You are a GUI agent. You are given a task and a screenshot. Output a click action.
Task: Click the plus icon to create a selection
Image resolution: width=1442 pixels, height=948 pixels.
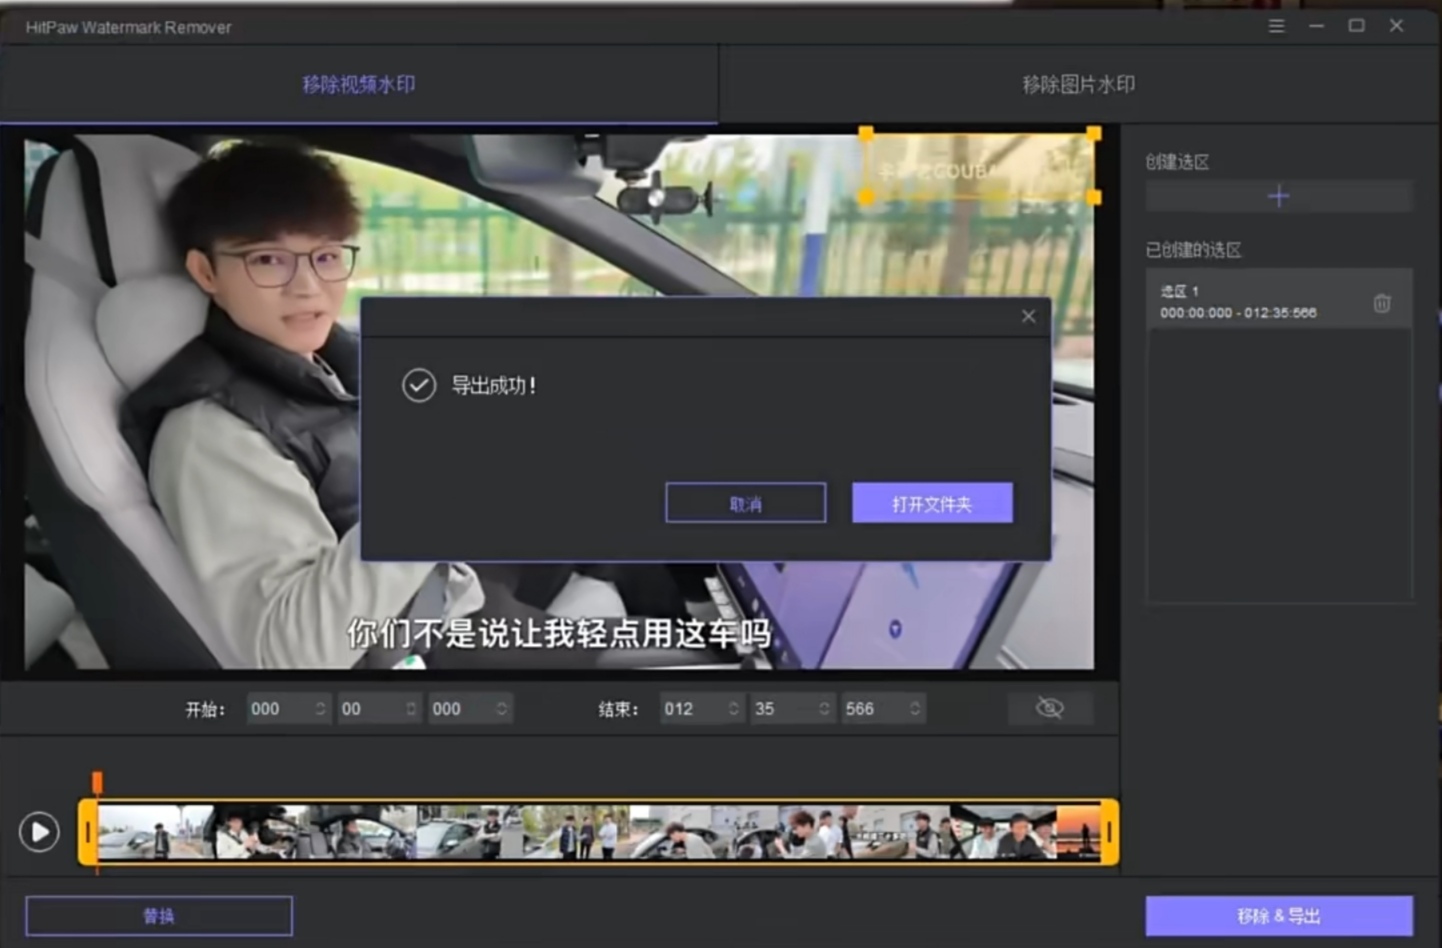click(x=1278, y=196)
